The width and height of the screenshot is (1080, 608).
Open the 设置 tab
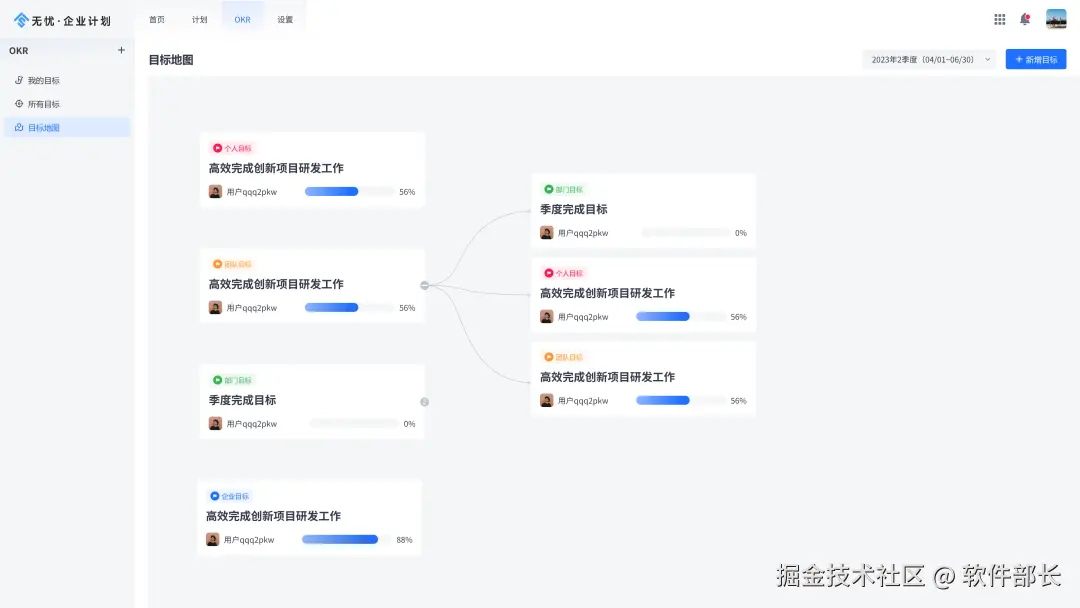(x=284, y=18)
